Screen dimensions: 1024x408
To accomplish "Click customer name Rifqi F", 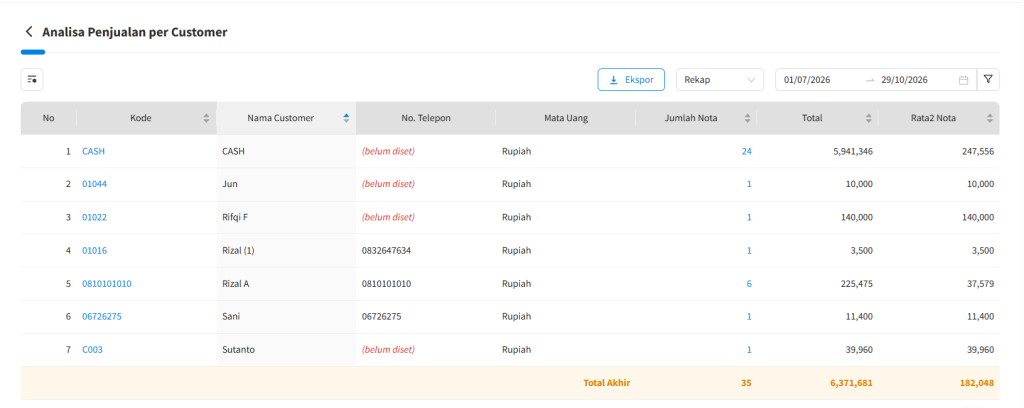I will [x=235, y=217].
